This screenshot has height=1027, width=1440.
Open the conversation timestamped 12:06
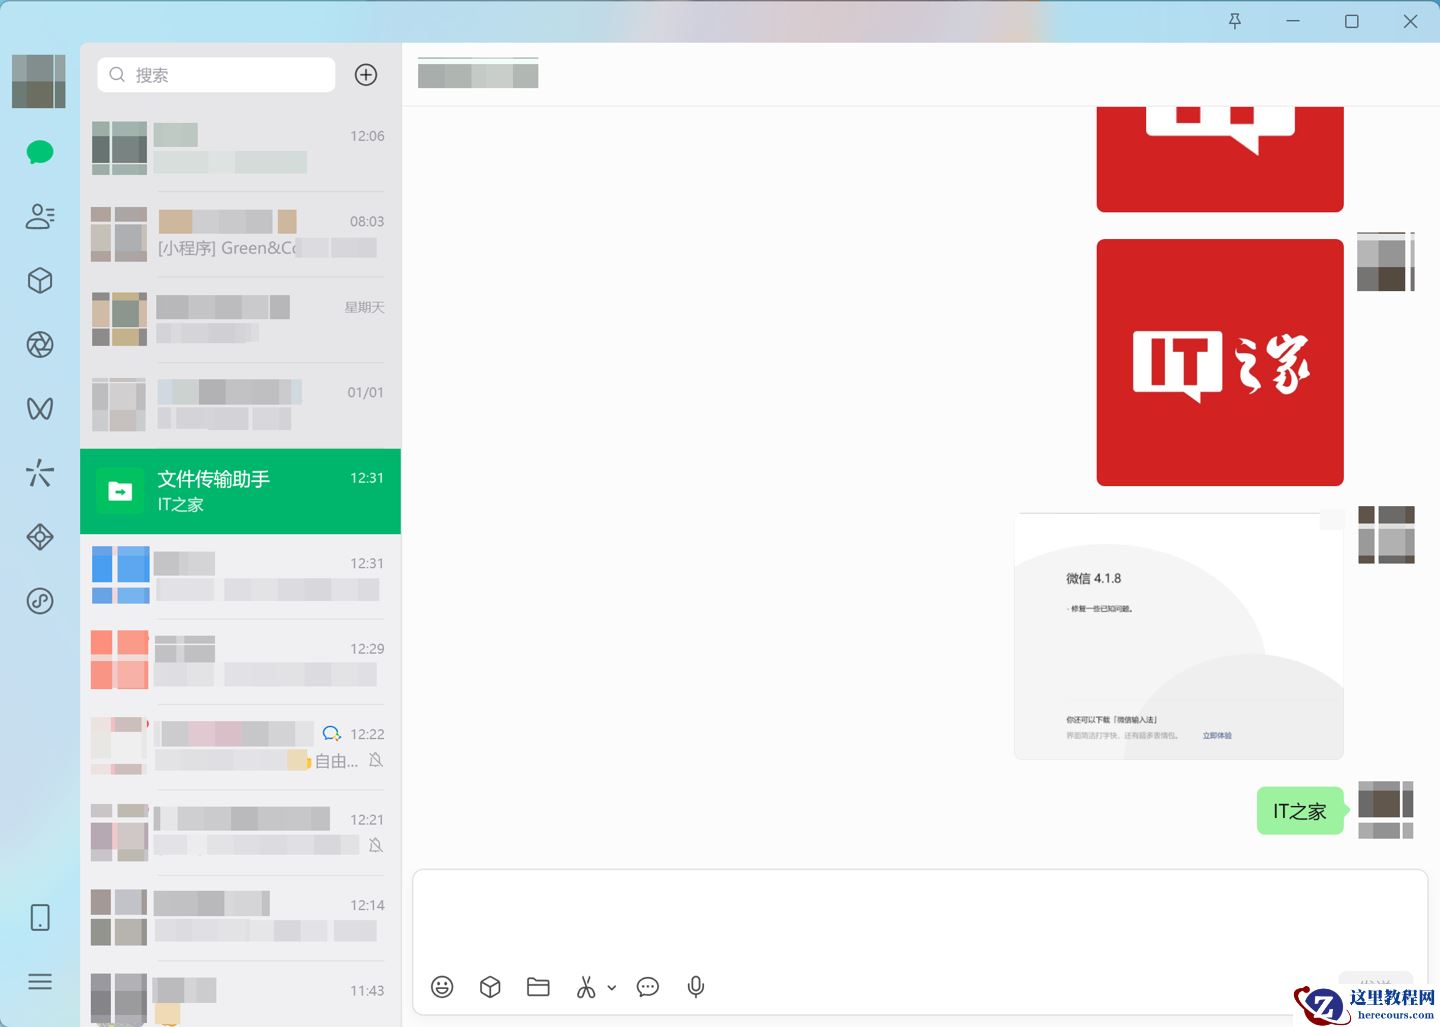[241, 149]
